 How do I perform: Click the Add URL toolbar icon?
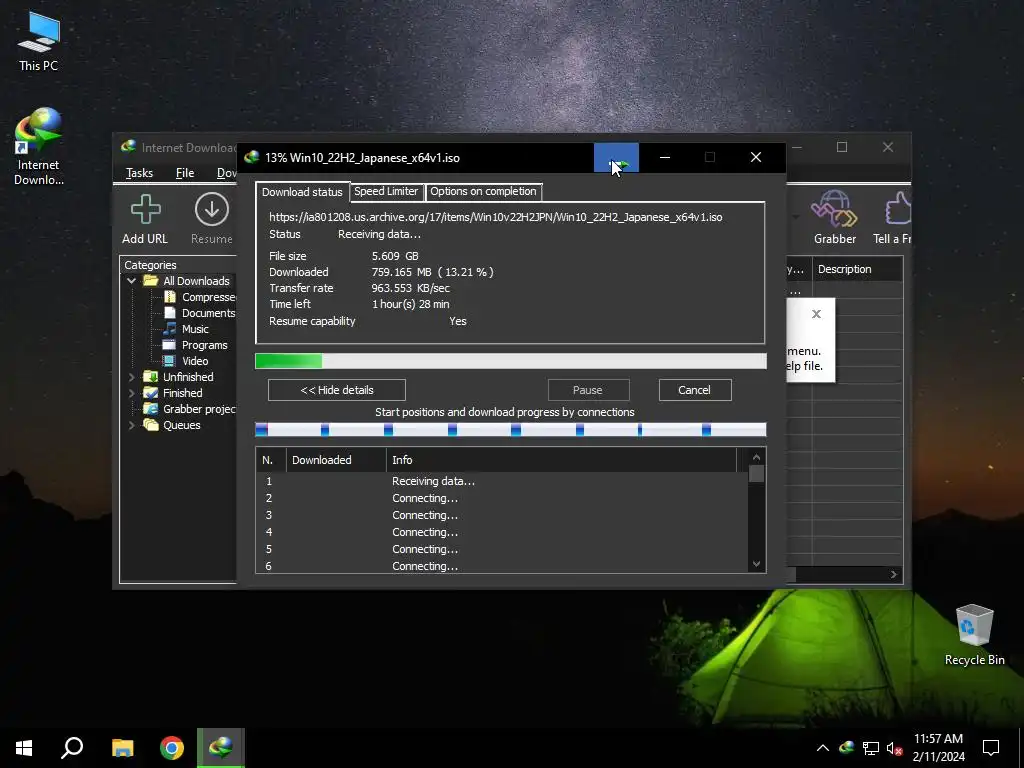click(x=145, y=210)
